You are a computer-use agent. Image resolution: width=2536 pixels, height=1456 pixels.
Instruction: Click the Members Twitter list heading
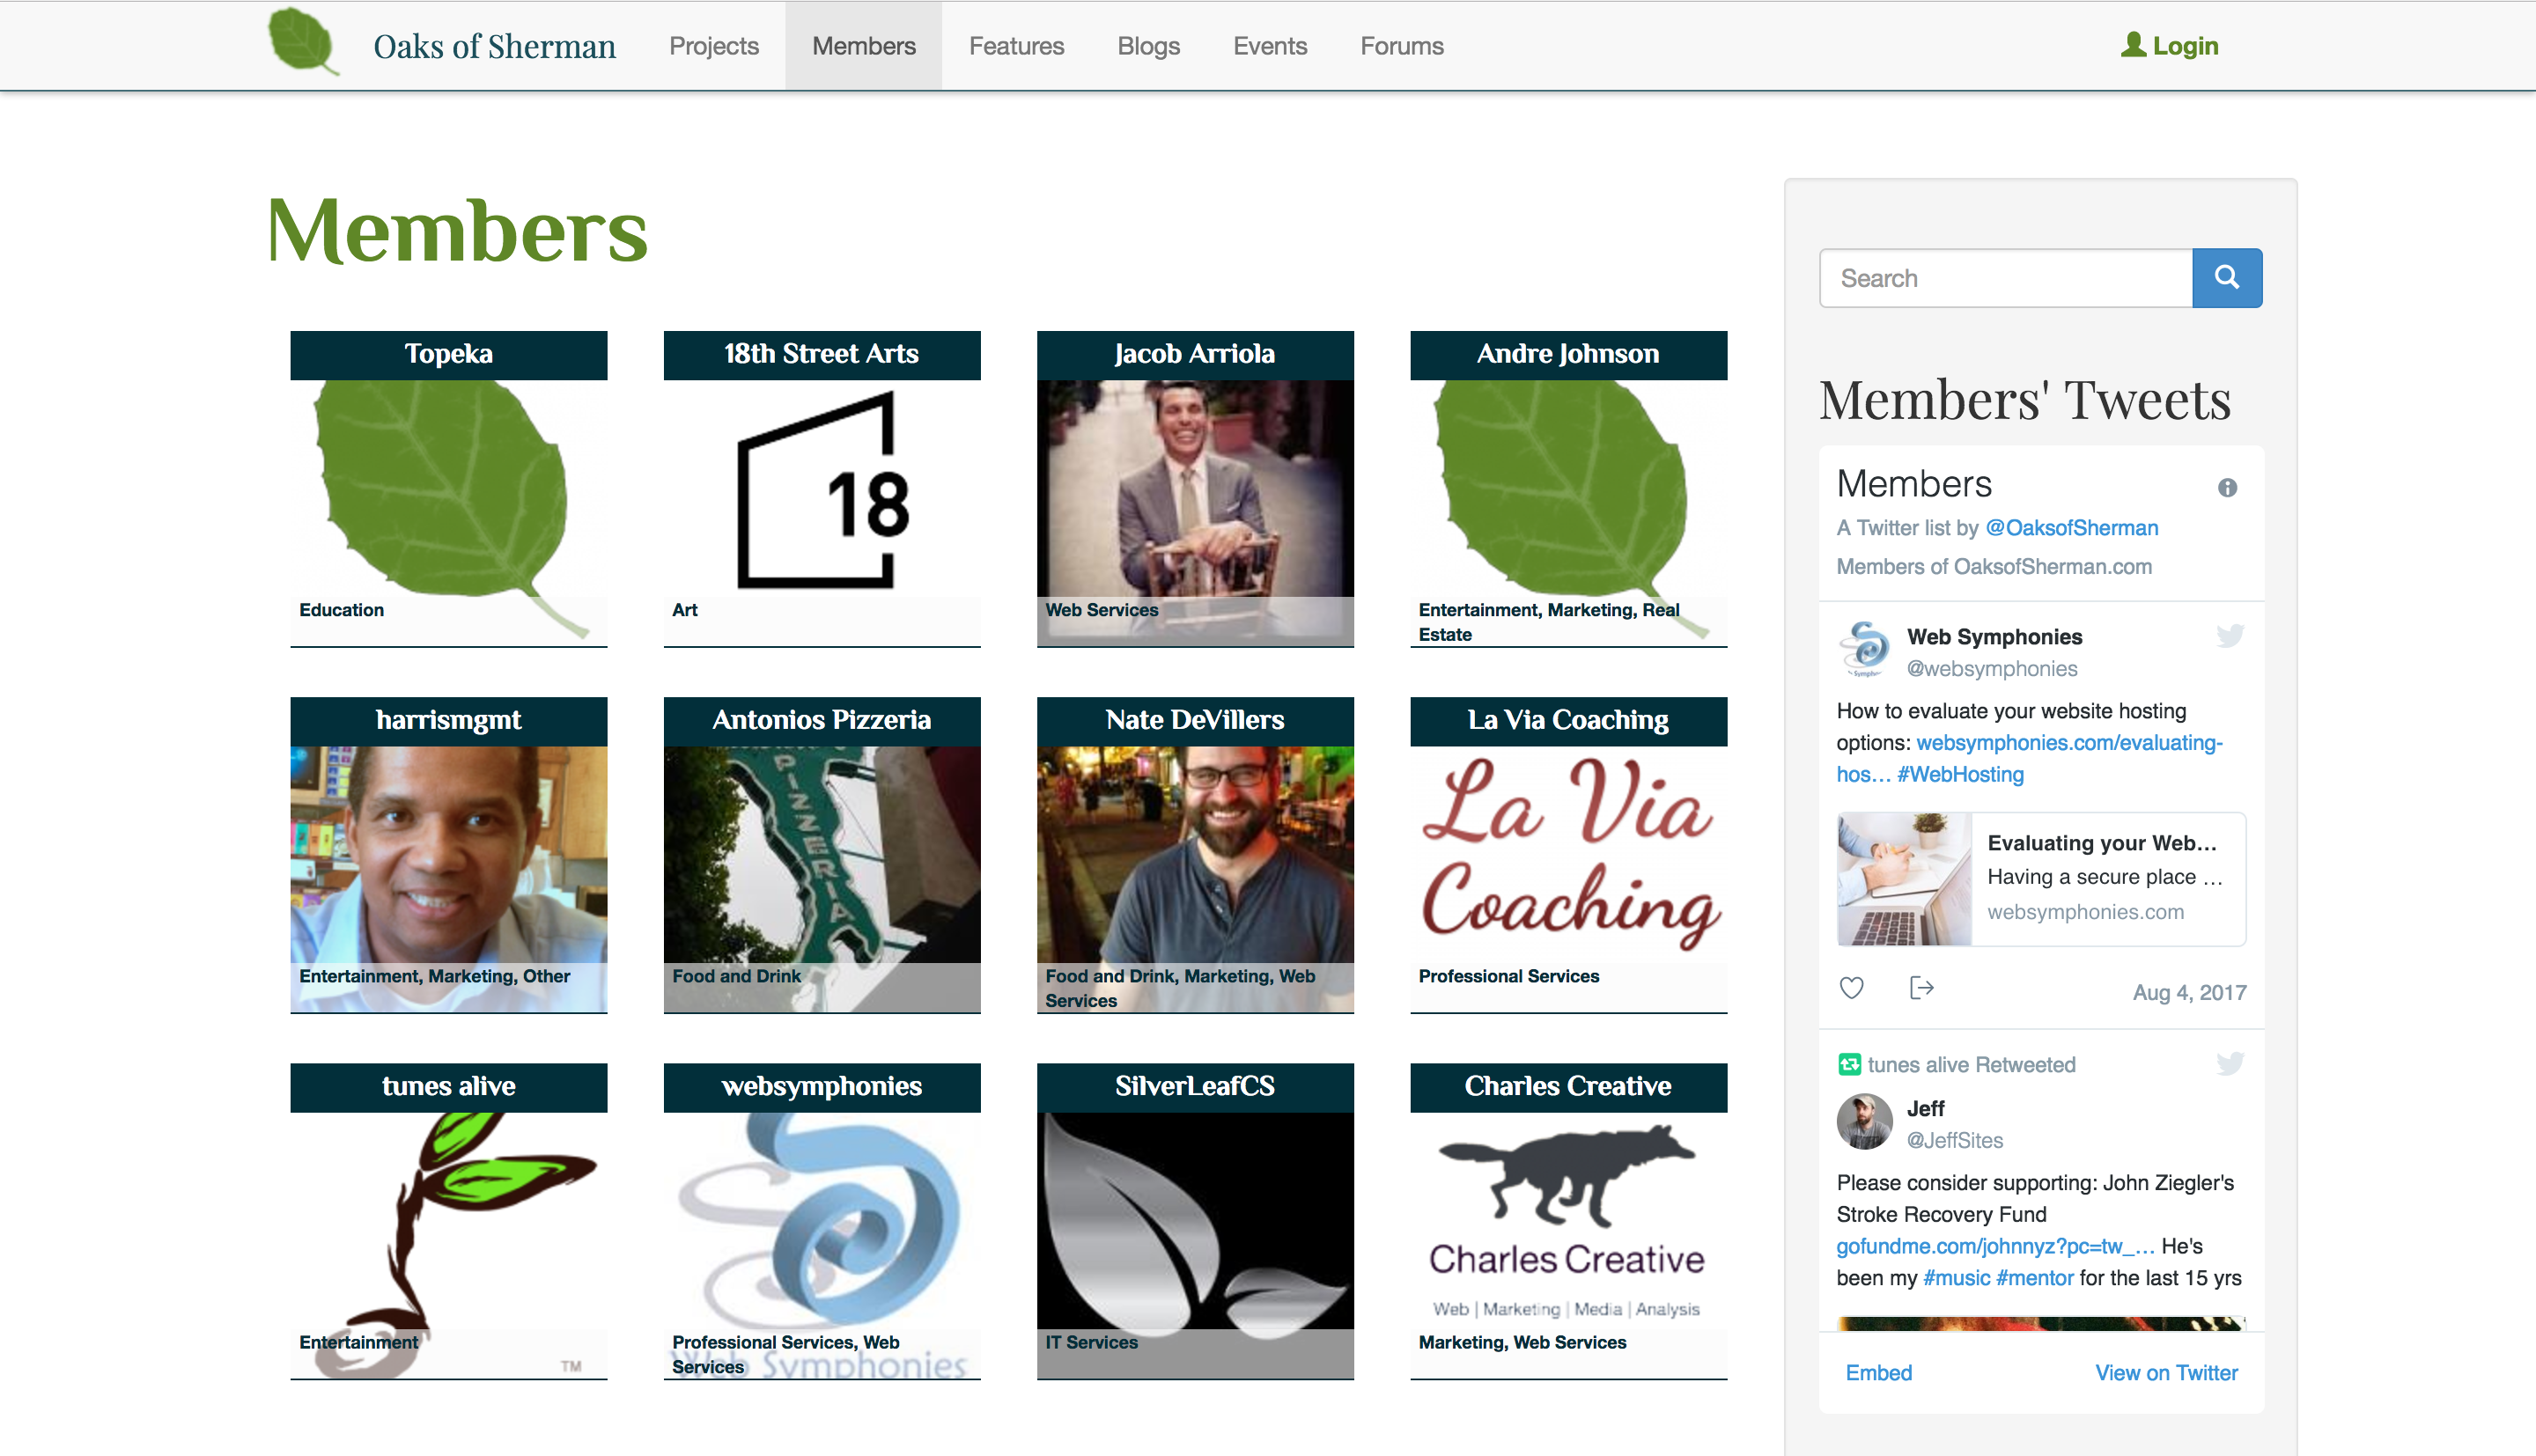tap(1914, 484)
